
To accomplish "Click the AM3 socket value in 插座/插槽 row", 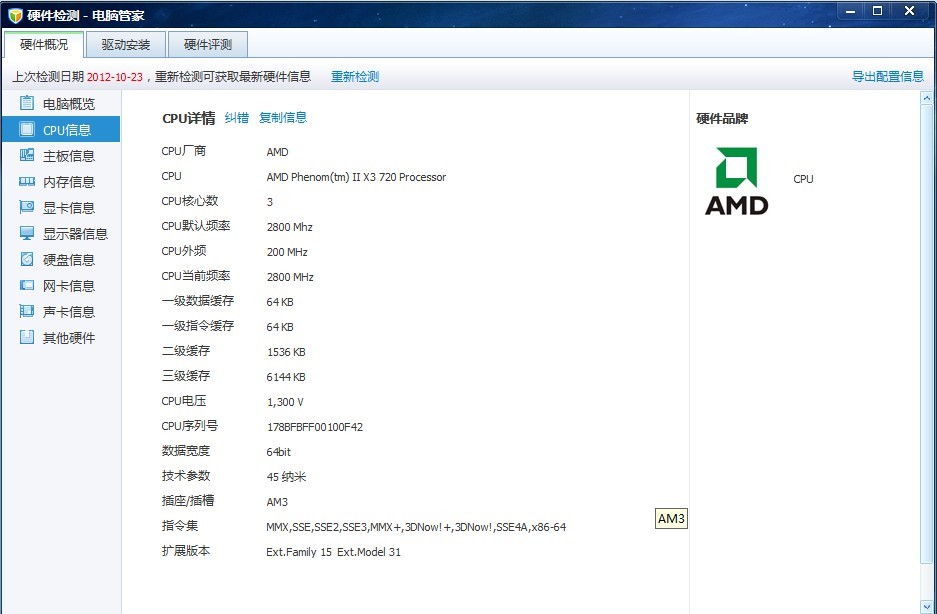I will (277, 502).
